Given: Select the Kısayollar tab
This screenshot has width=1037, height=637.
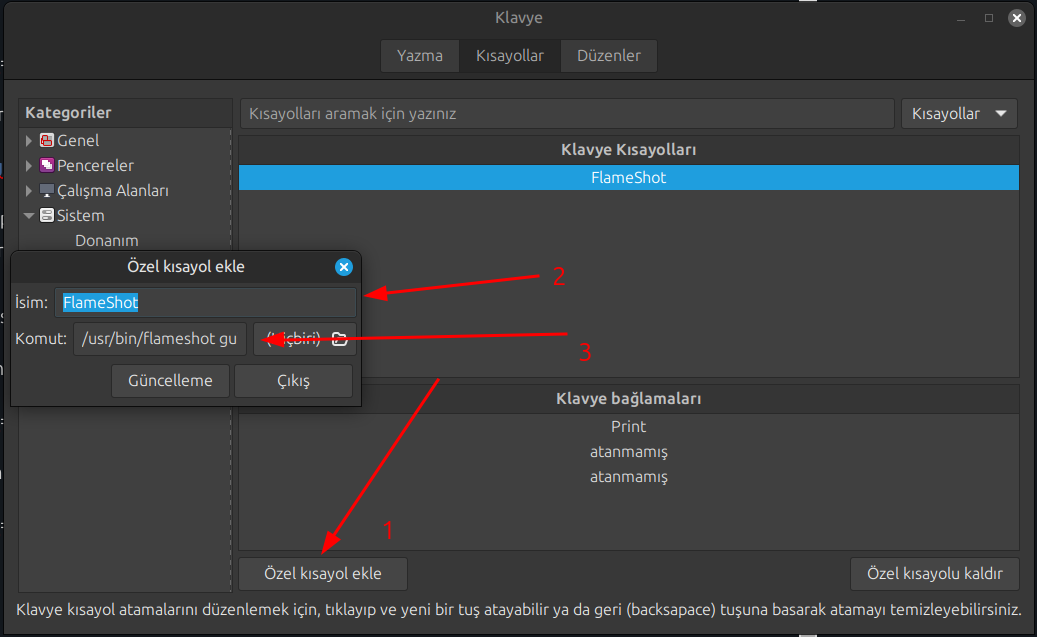Looking at the screenshot, I should tap(509, 56).
